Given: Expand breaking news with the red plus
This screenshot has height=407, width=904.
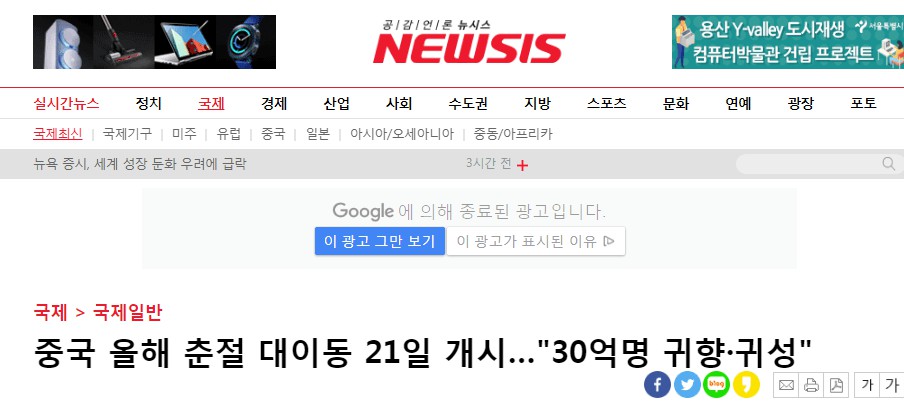Looking at the screenshot, I should (522, 165).
